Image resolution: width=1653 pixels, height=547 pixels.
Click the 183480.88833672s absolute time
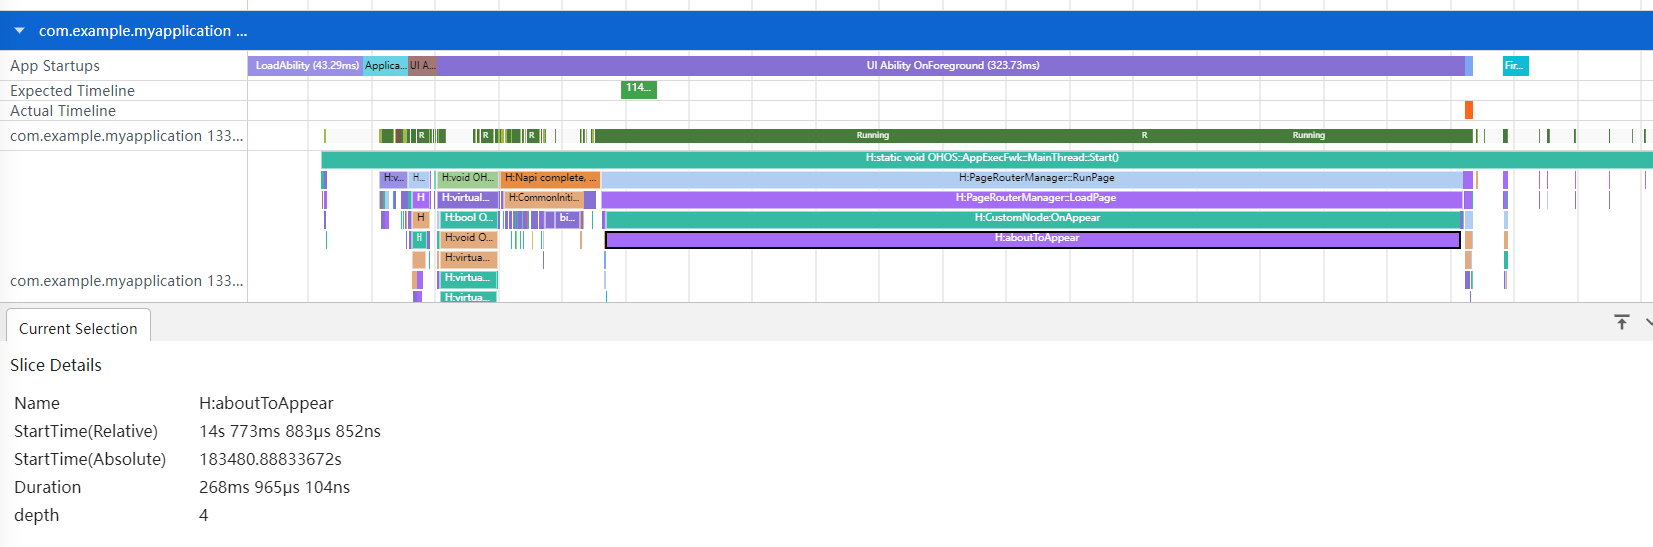270,459
